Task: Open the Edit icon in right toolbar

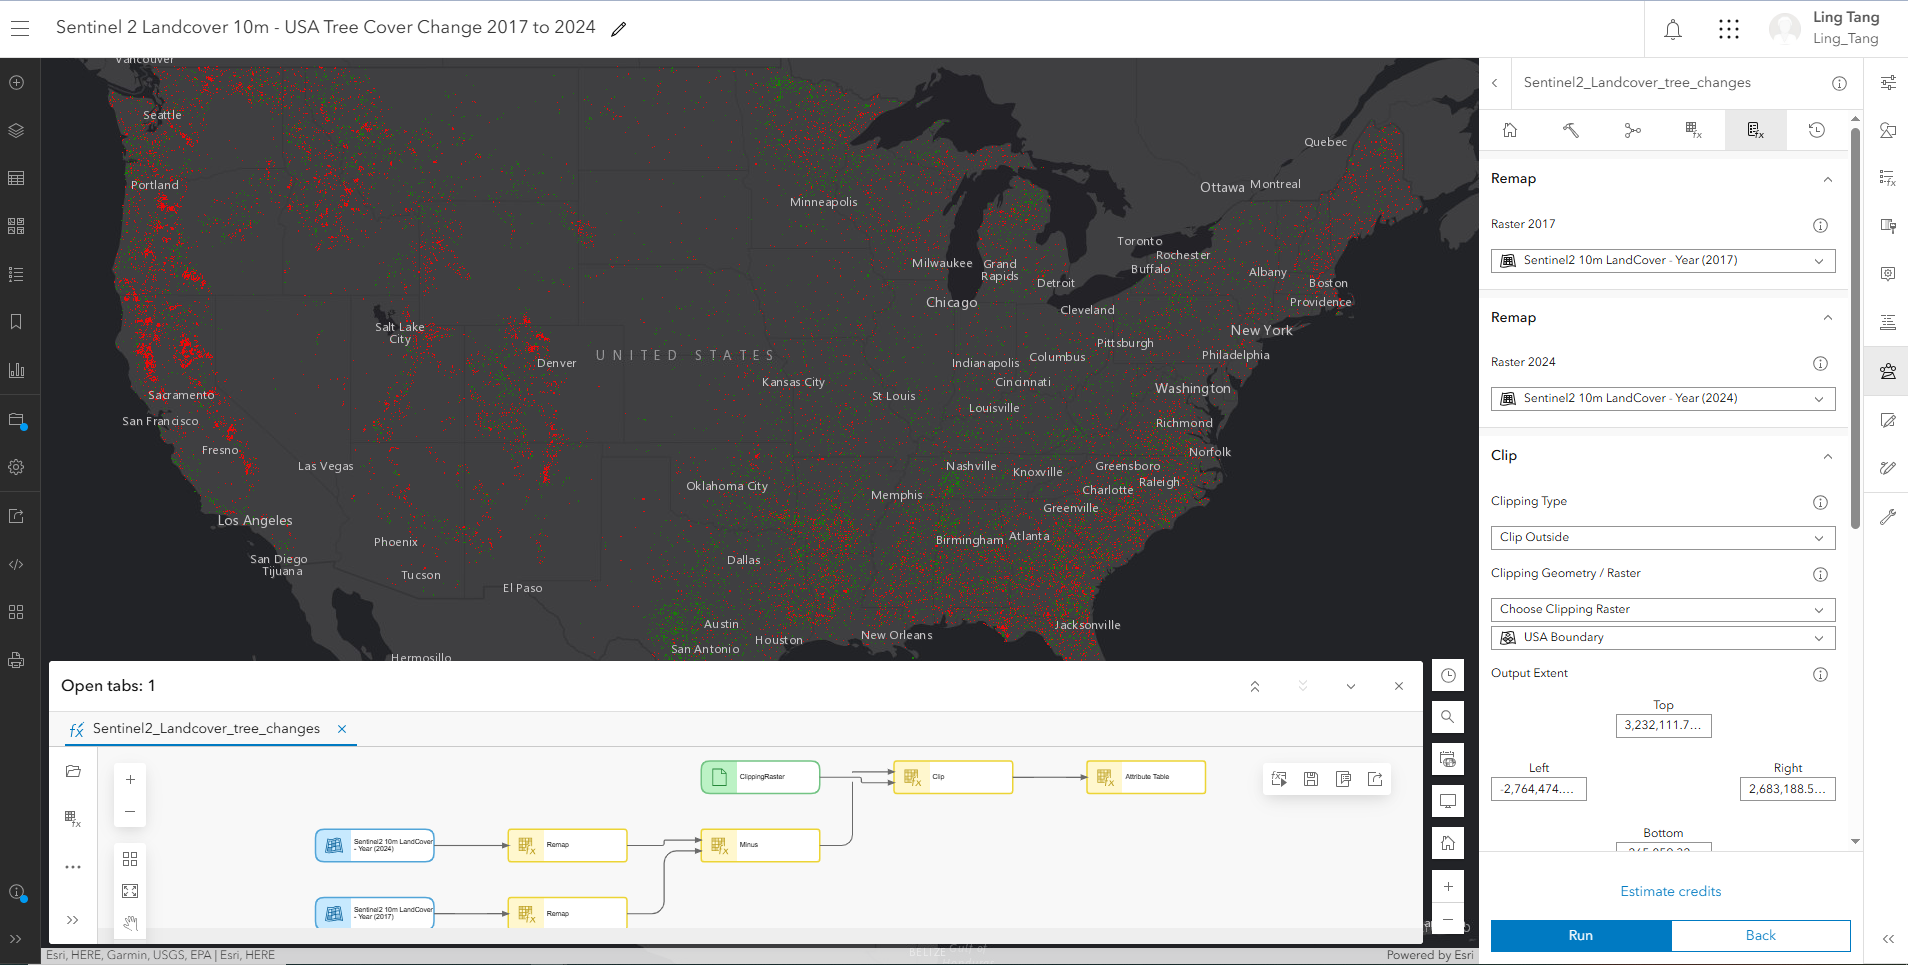Action: click(1888, 420)
